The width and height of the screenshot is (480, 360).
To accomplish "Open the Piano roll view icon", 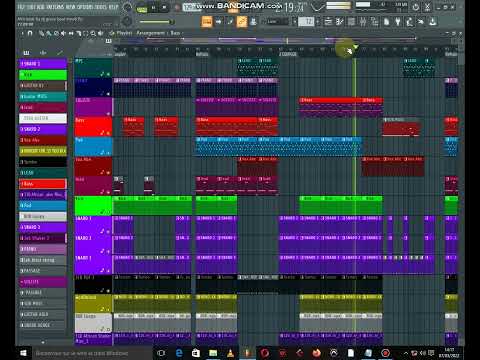I will pos(340,22).
